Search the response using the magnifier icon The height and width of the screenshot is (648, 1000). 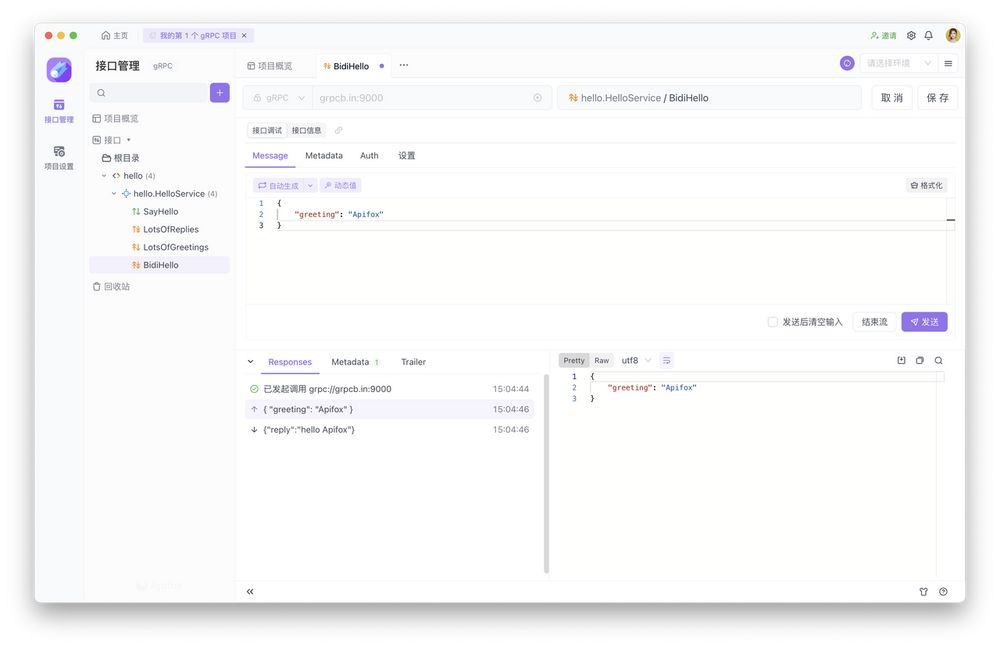point(939,360)
